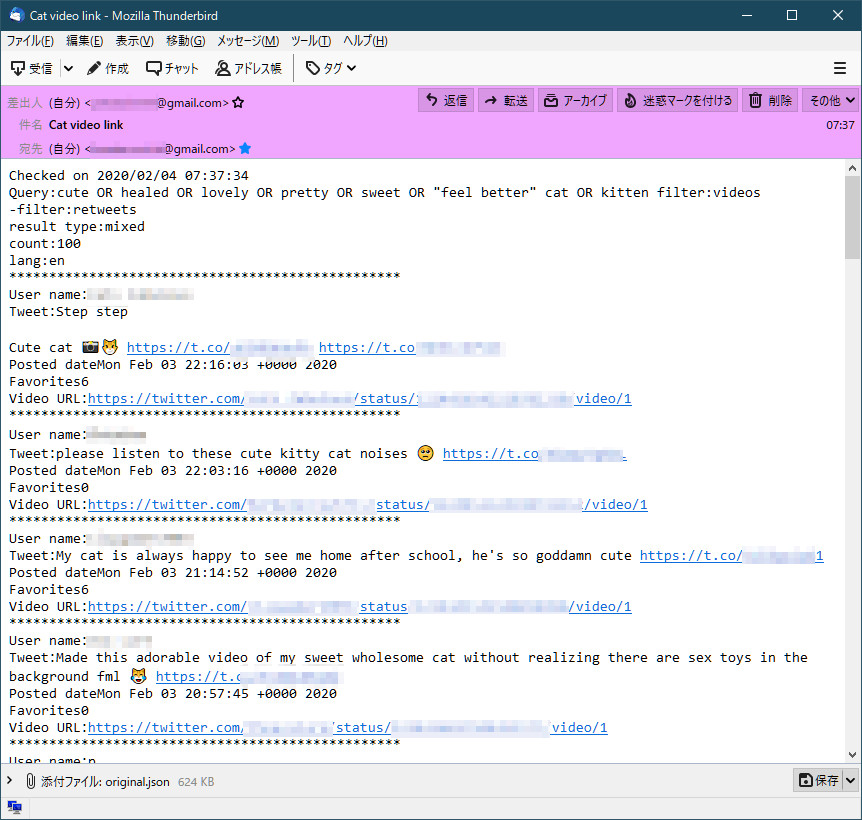Click the Forward (転送) button
862x820 pixels.
[x=506, y=101]
